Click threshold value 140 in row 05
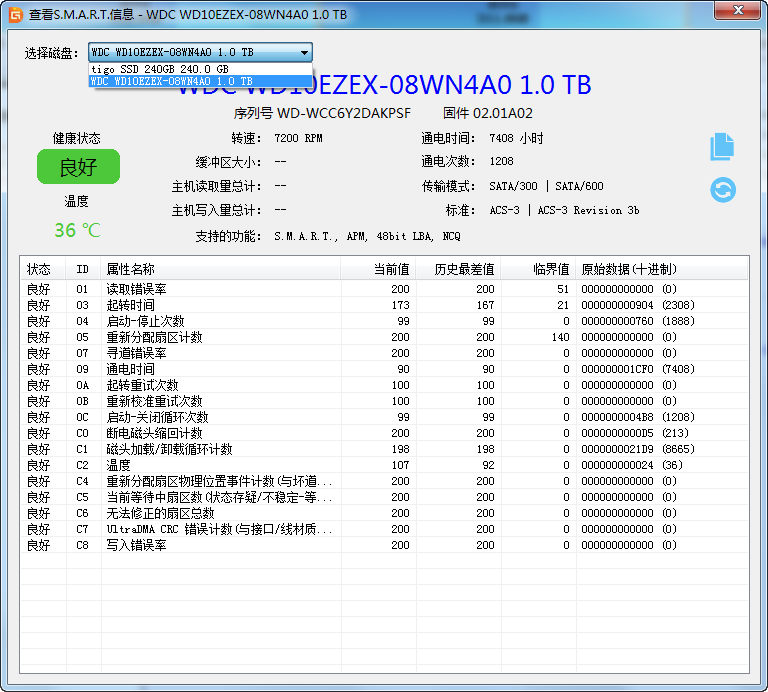768x692 pixels. (560, 337)
